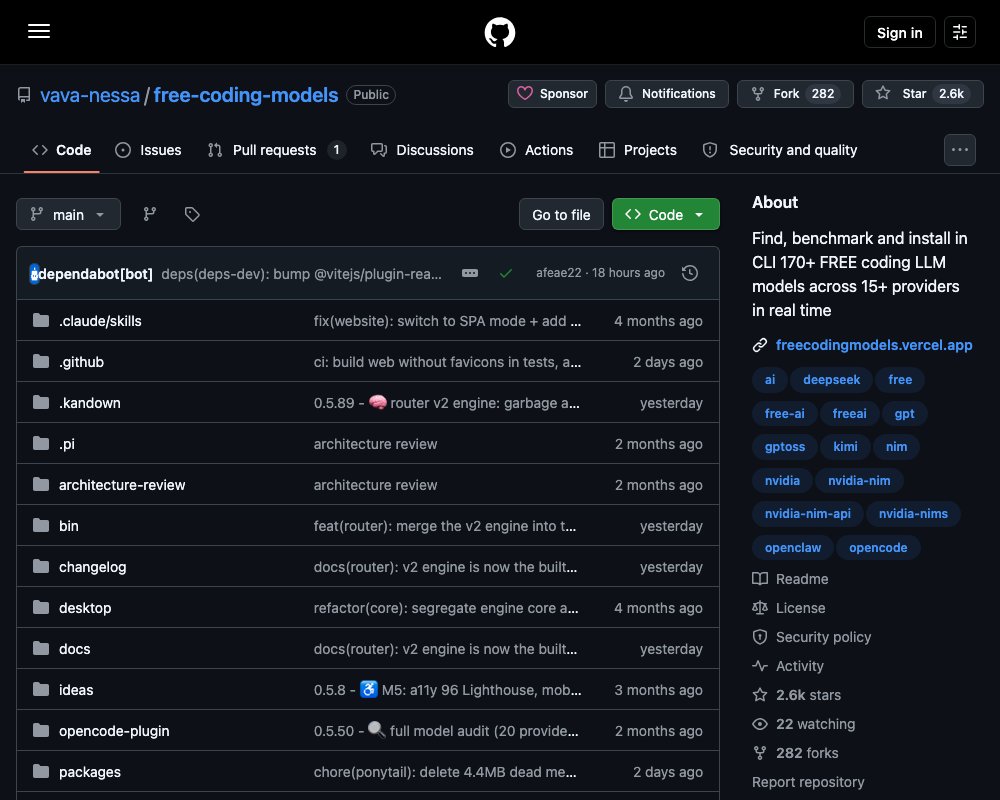Open the changelog folder
The width and height of the screenshot is (1000, 800).
[x=92, y=567]
